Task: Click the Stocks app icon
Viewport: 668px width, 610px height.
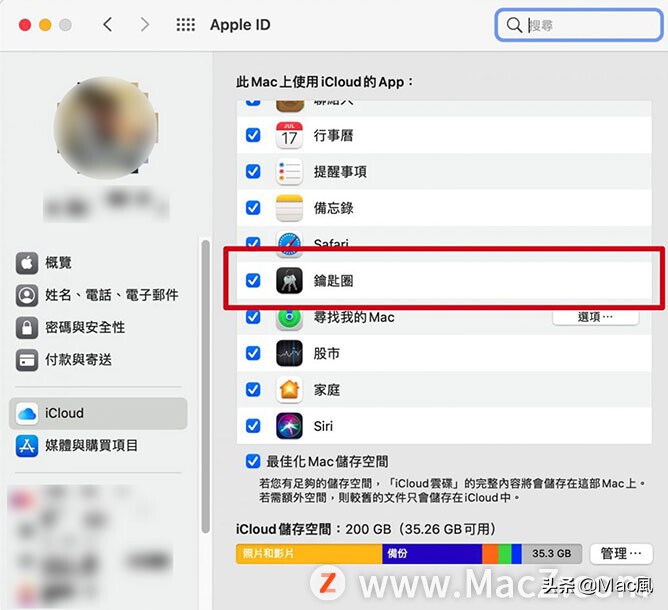Action: point(289,353)
